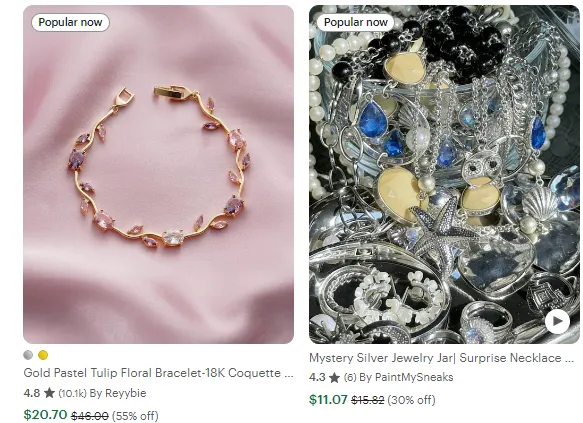Click the (10.1k) review count
The image size is (583, 423).
(x=73, y=393)
